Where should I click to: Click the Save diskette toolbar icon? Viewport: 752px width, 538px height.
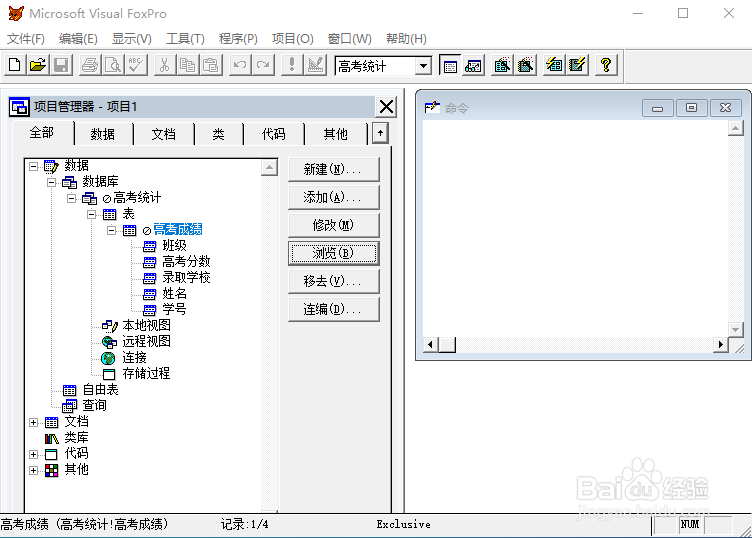click(x=61, y=65)
